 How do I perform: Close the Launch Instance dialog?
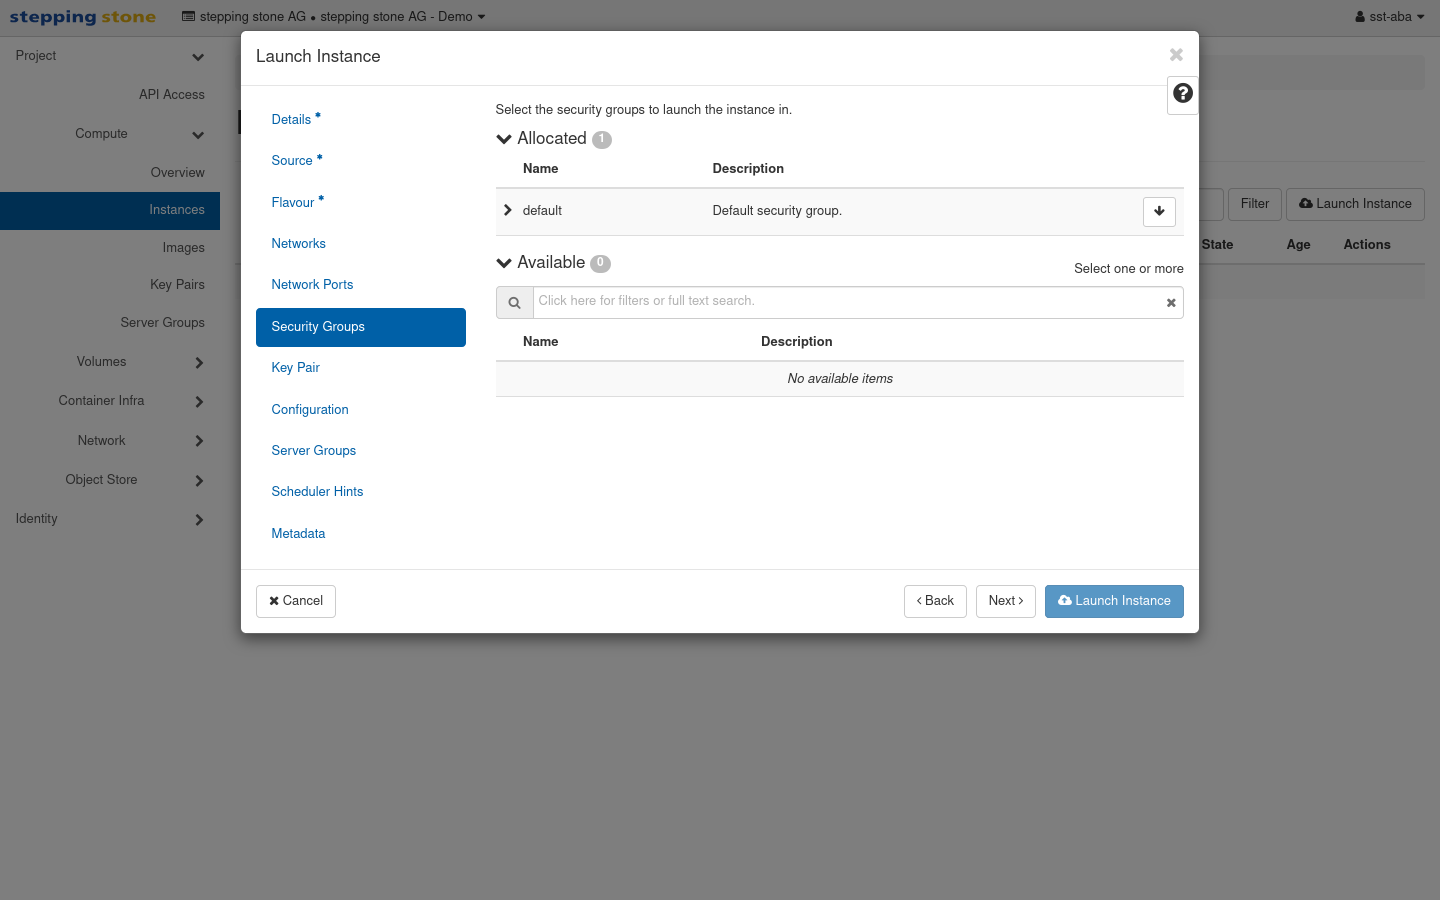(x=1176, y=55)
